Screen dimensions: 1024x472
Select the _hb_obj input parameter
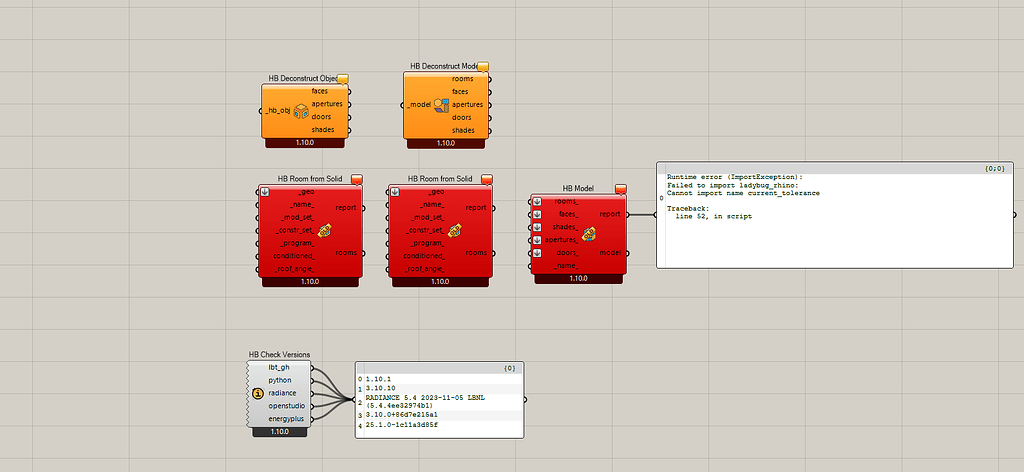coord(278,111)
